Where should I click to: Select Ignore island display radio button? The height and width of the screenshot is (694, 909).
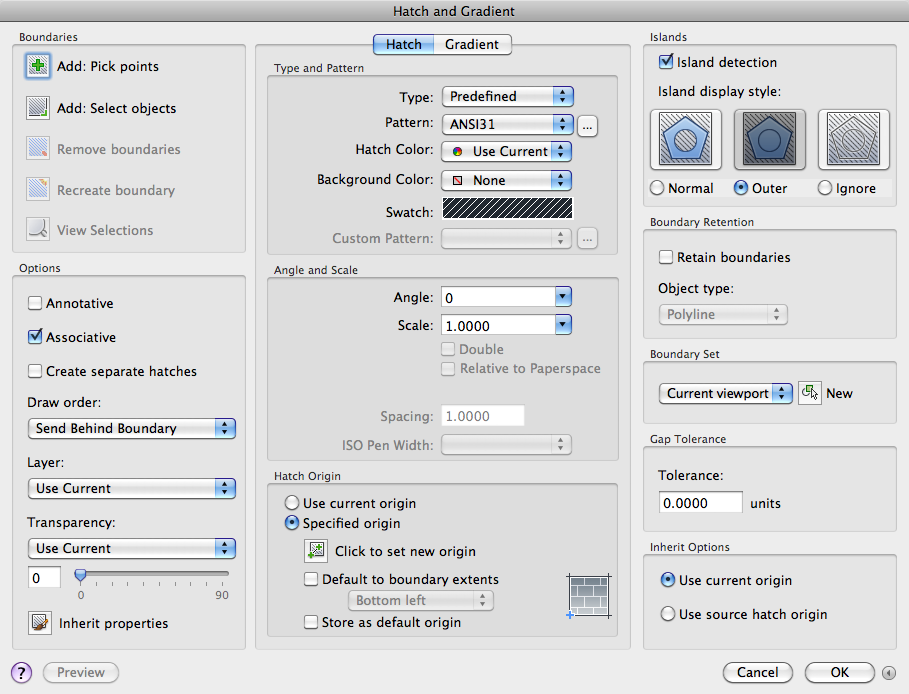(x=825, y=188)
